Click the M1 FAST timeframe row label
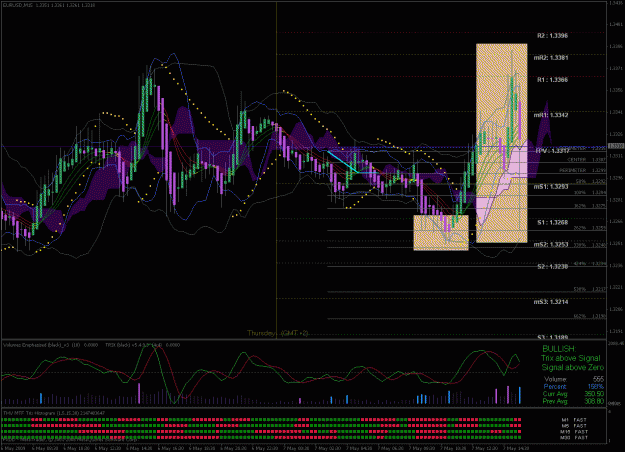Screen dimensions: 625x452 [x=574, y=420]
